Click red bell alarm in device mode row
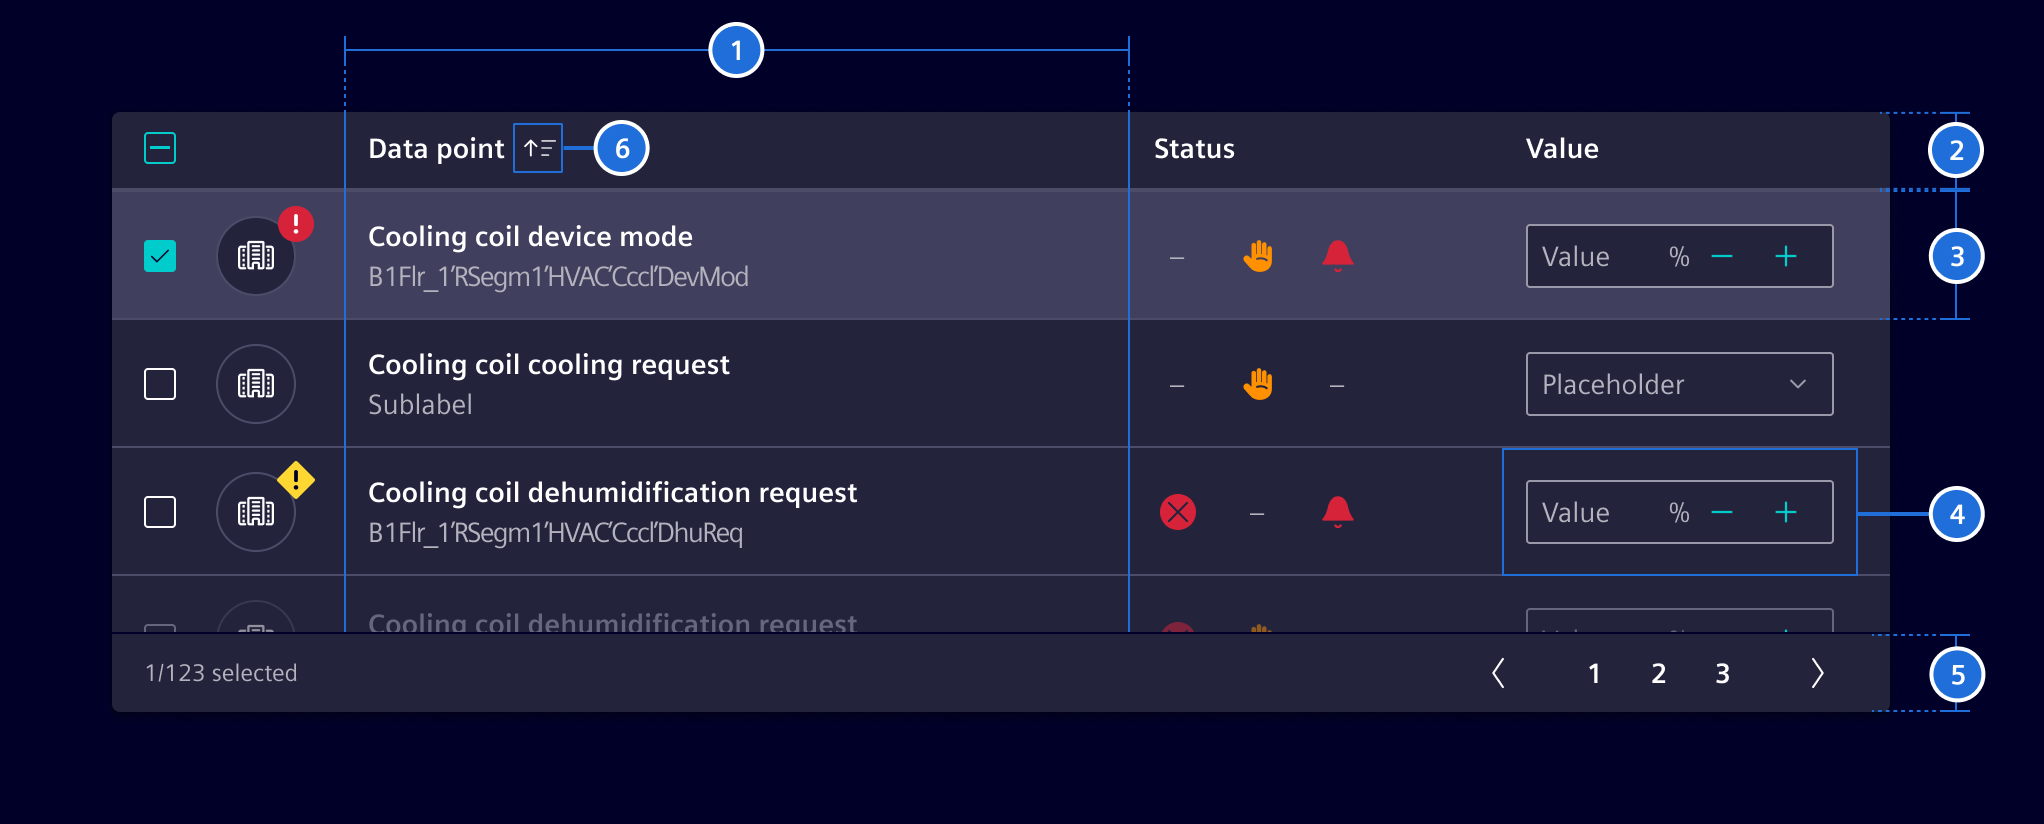Screen dimensions: 2044x824 [1337, 256]
